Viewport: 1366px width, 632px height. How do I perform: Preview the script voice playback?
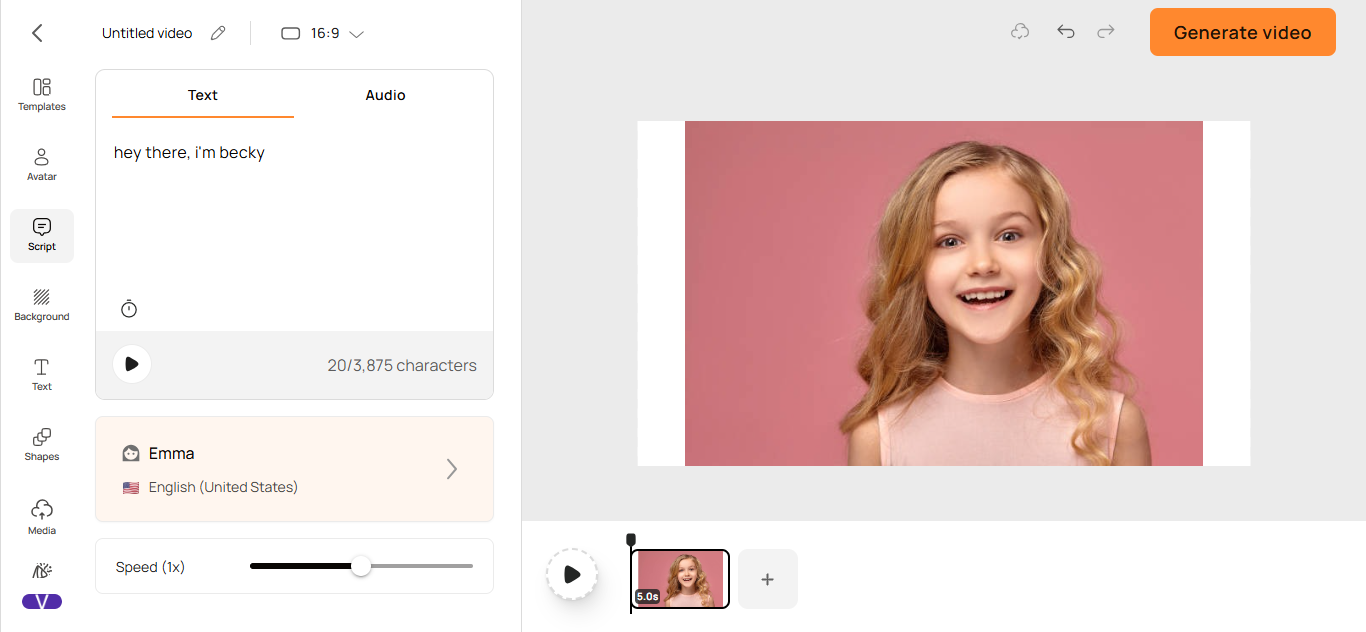132,364
